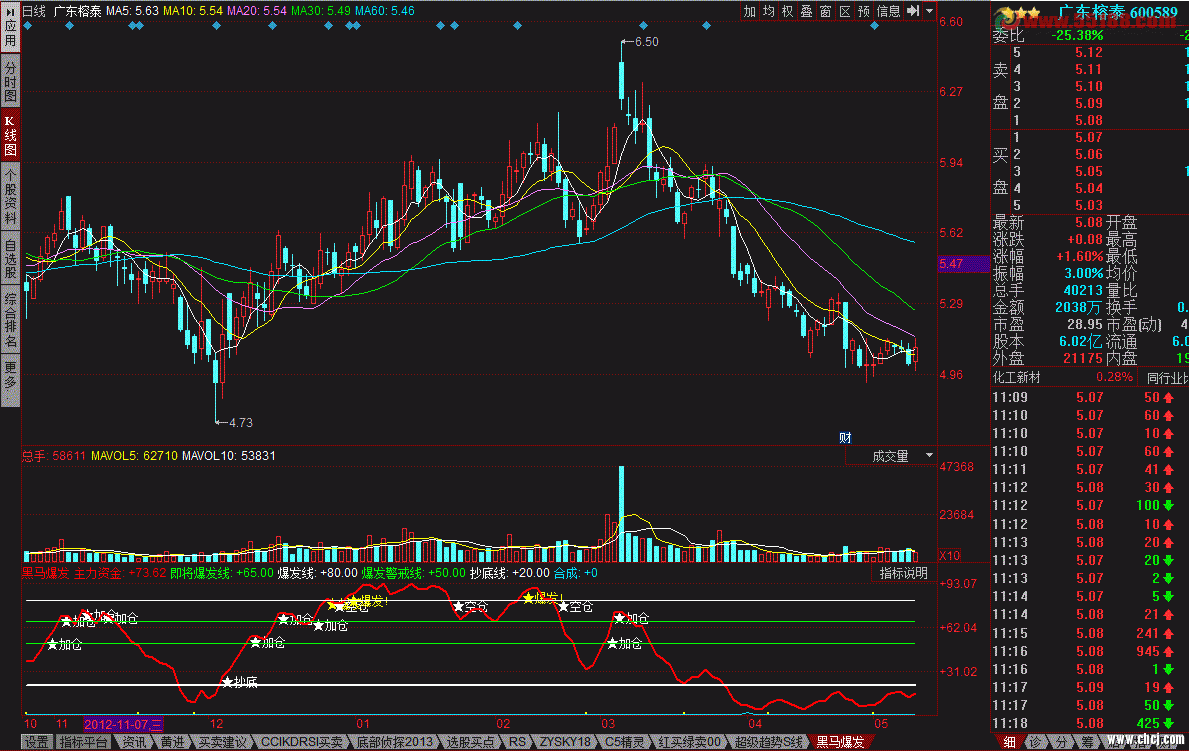Switch to the 诊 diagnosis tab
Viewport: 1189px width, 751px height.
point(1035,742)
